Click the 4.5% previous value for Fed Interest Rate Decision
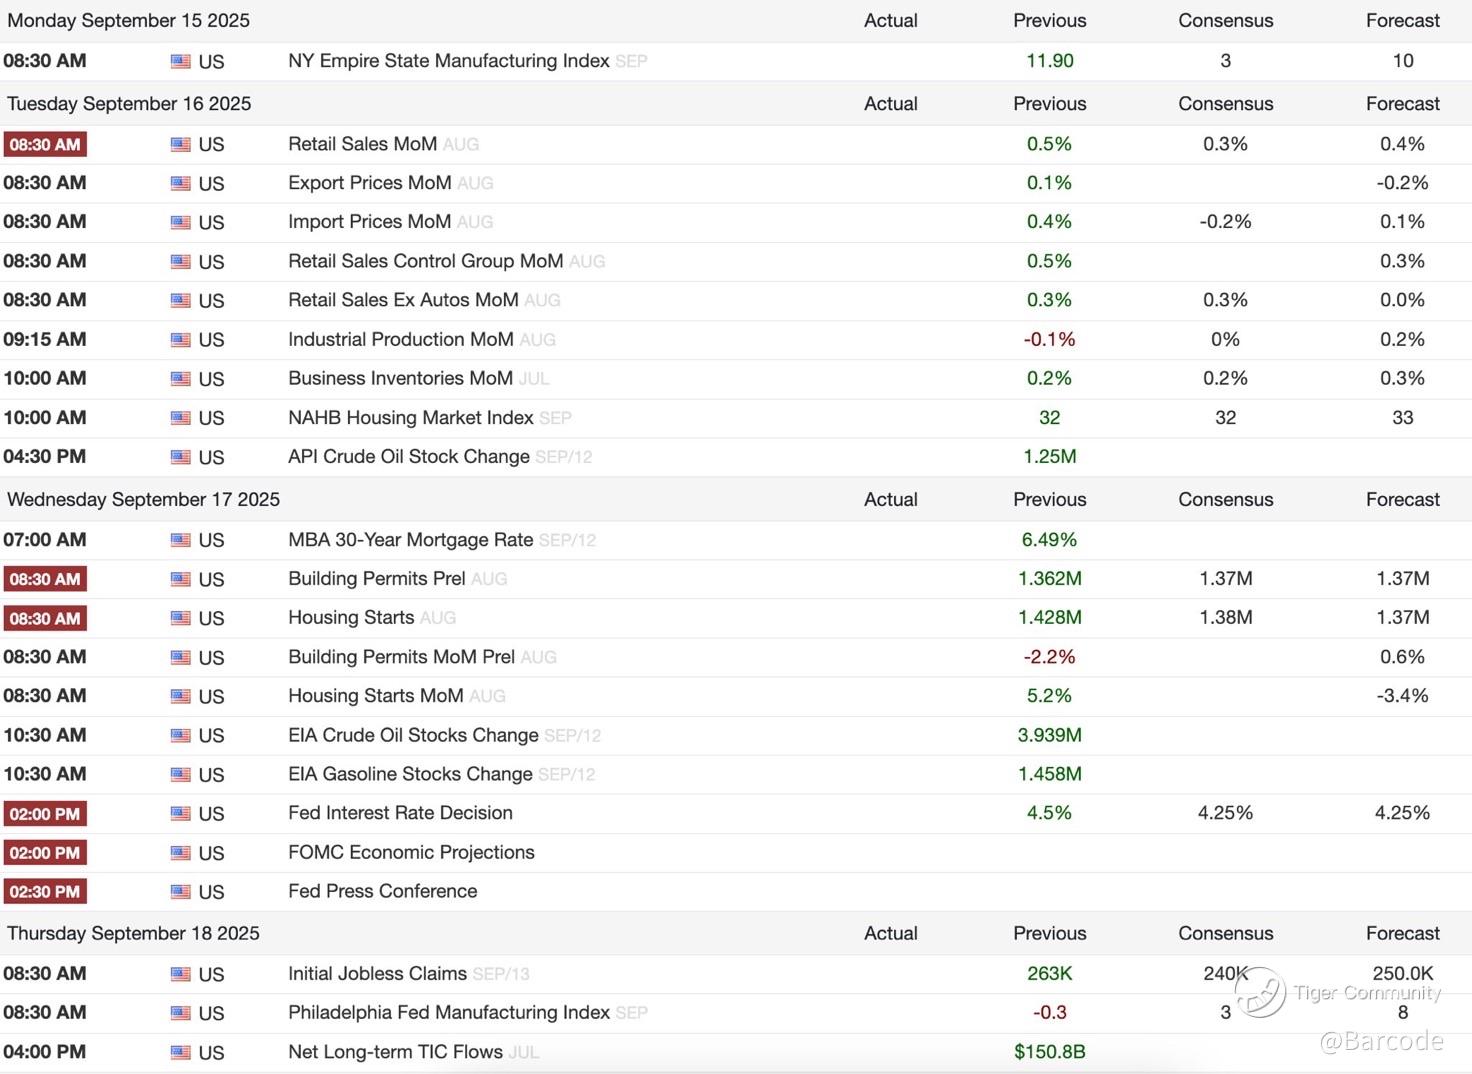 1049,813
